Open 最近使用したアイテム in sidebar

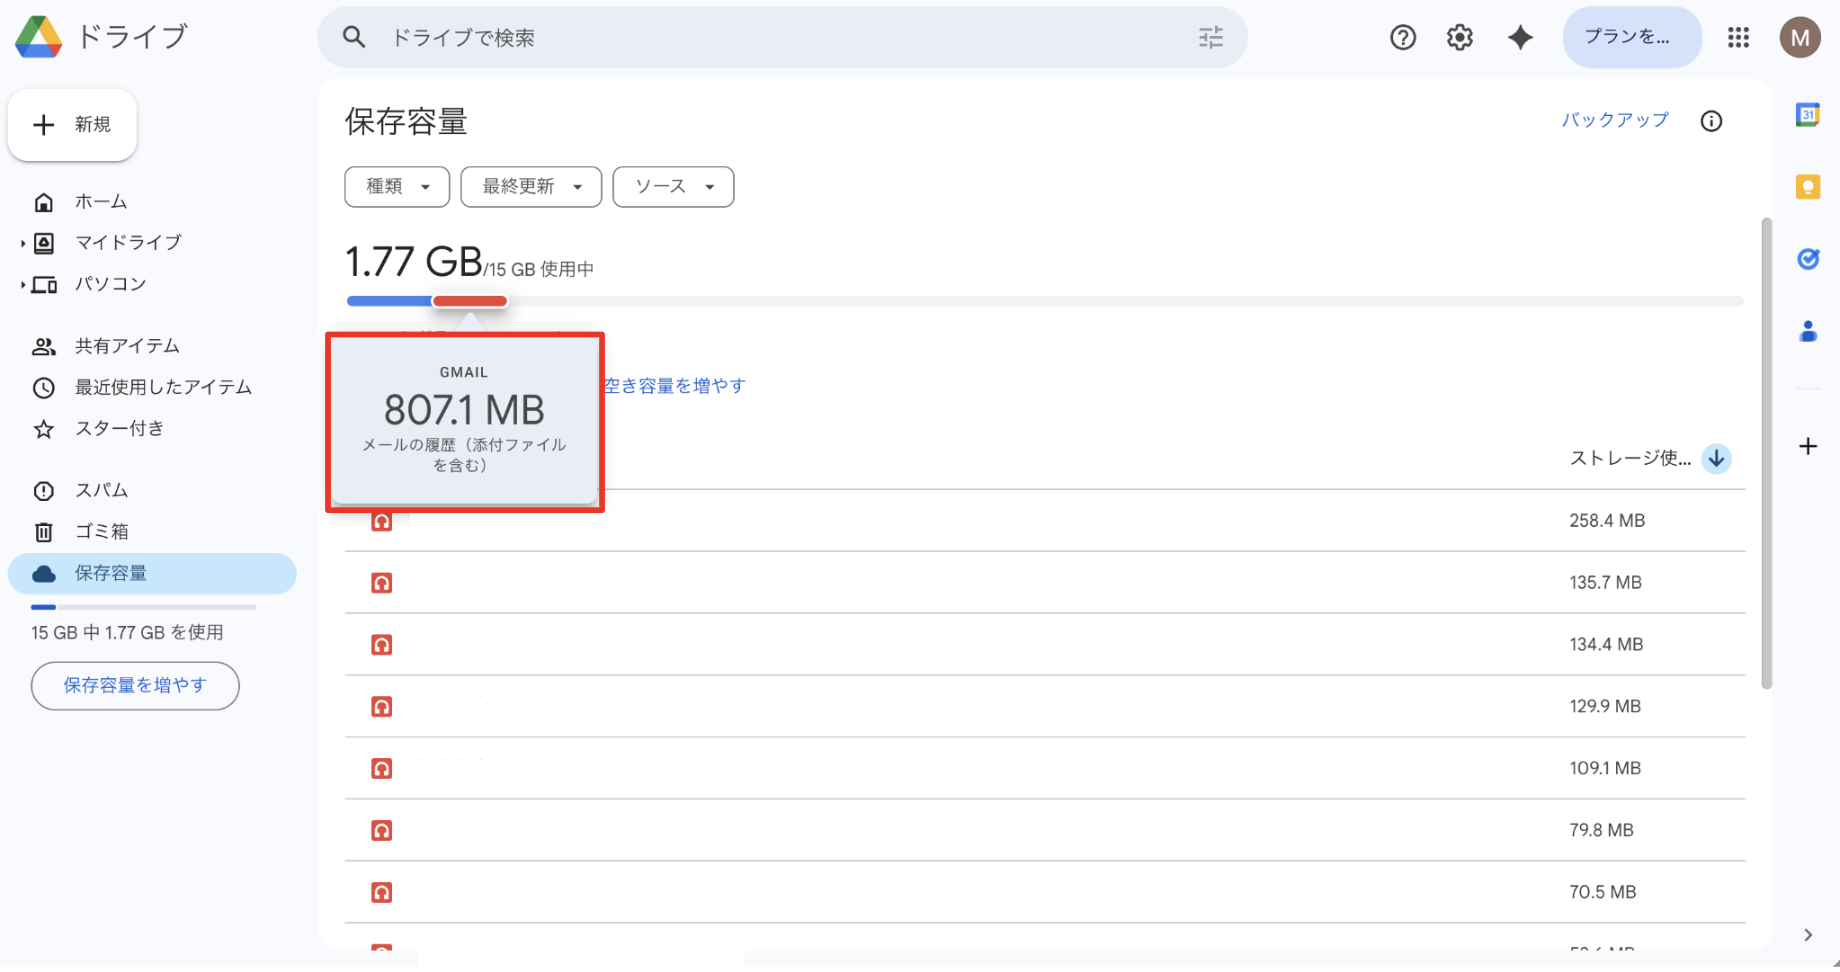[x=163, y=387]
